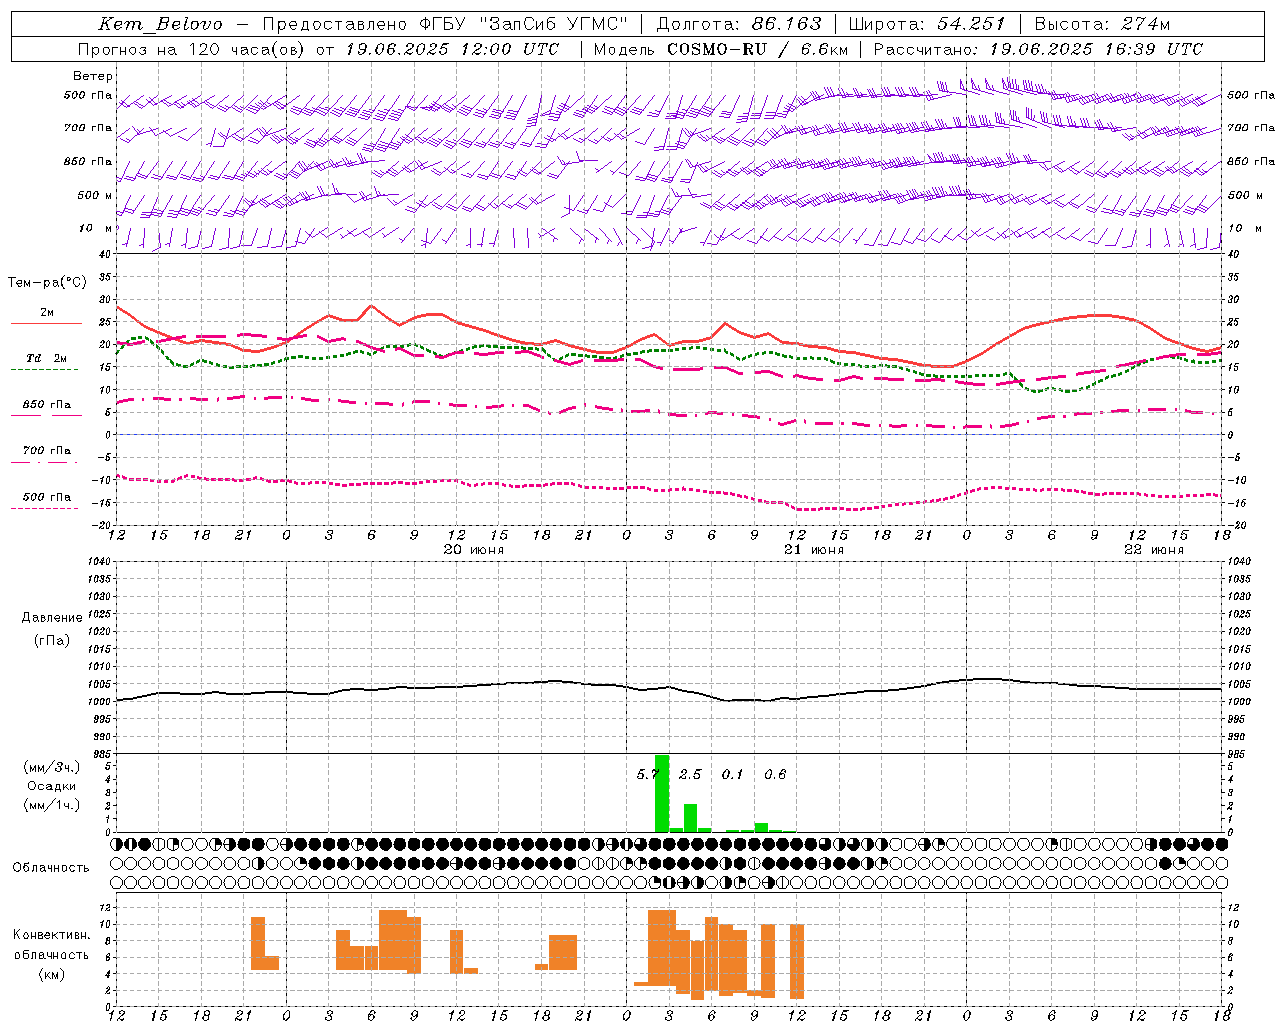Click the 21 июня date label
Viewport: 1280px width, 1024px height.
tap(814, 550)
